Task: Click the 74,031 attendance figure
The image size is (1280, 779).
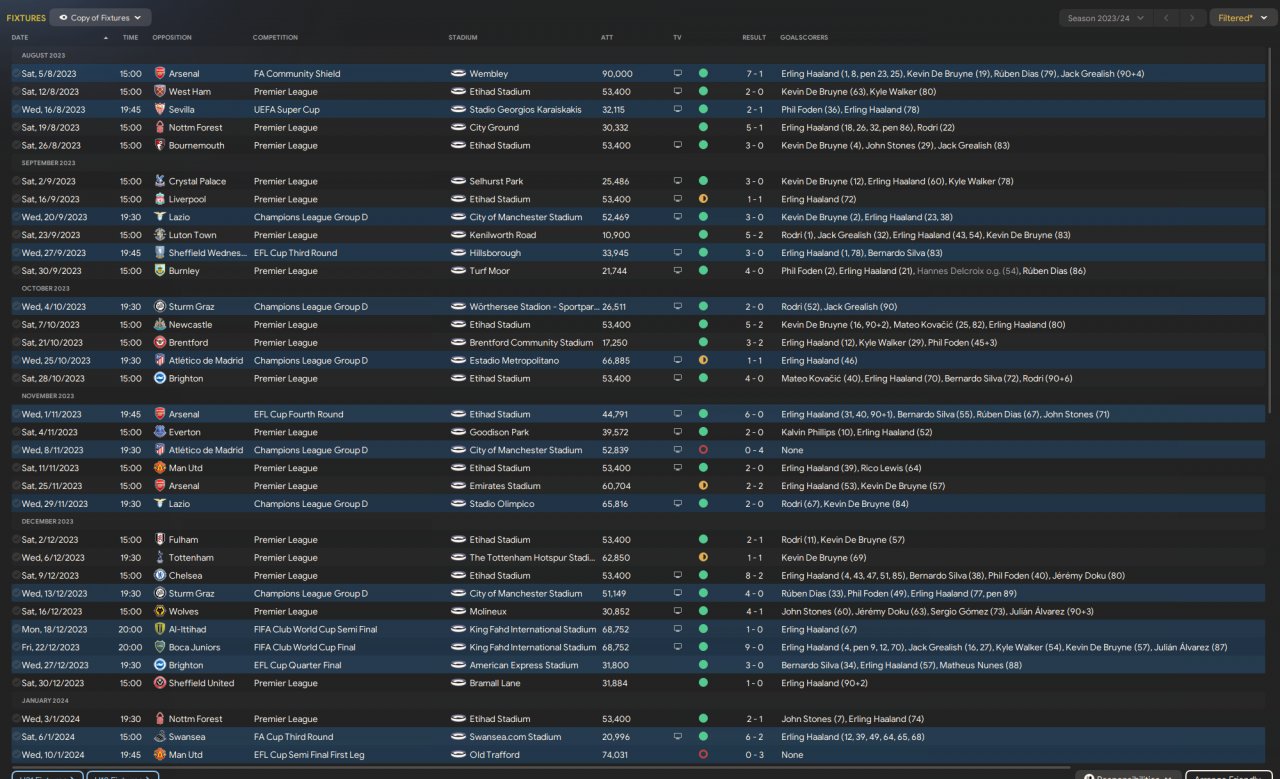Action: pyautogui.click(x=615, y=755)
